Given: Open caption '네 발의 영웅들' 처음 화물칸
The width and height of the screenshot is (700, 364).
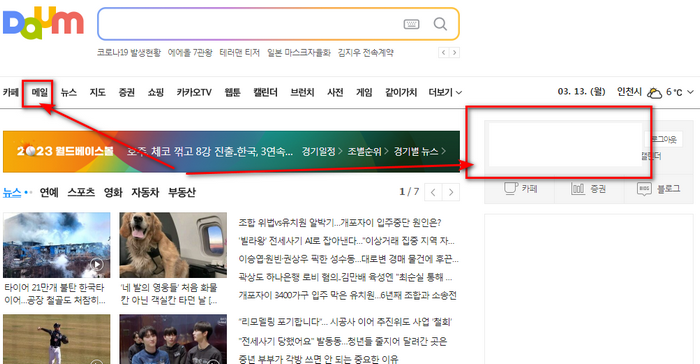Looking at the screenshot, I should point(169,293).
